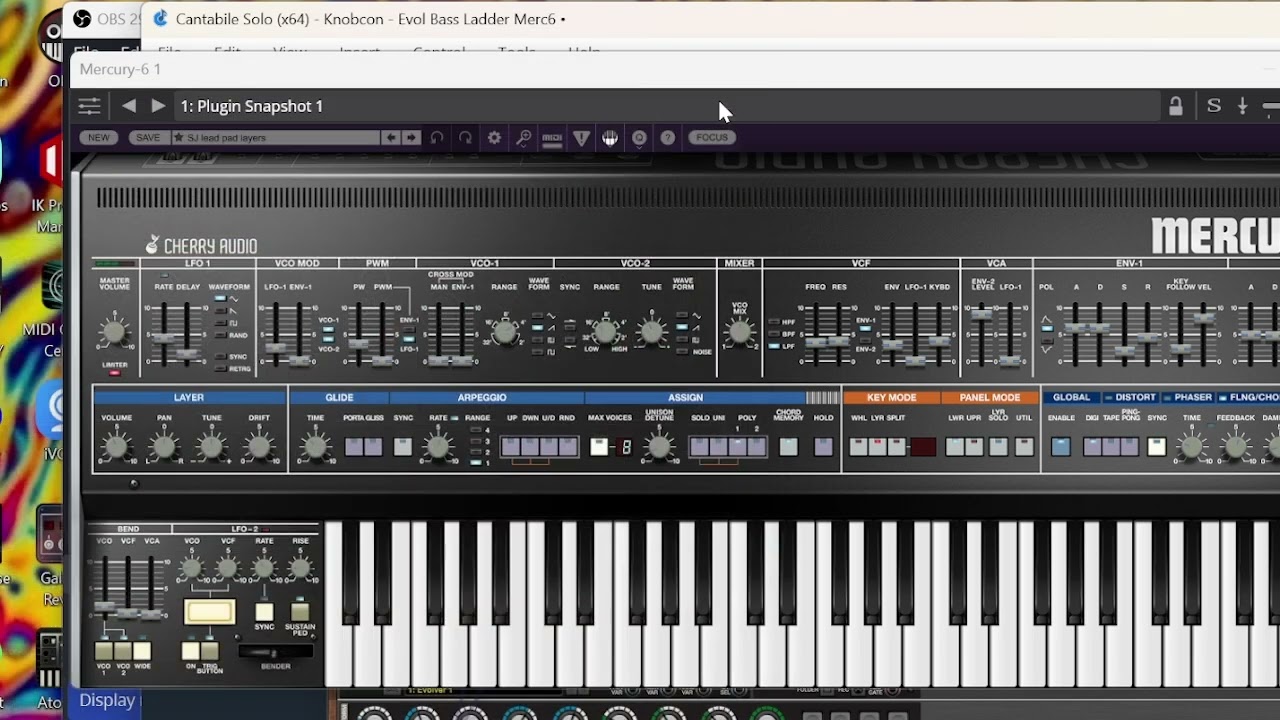The height and width of the screenshot is (720, 1280).
Task: Go to next plugin snapshot arrow
Action: point(158,106)
